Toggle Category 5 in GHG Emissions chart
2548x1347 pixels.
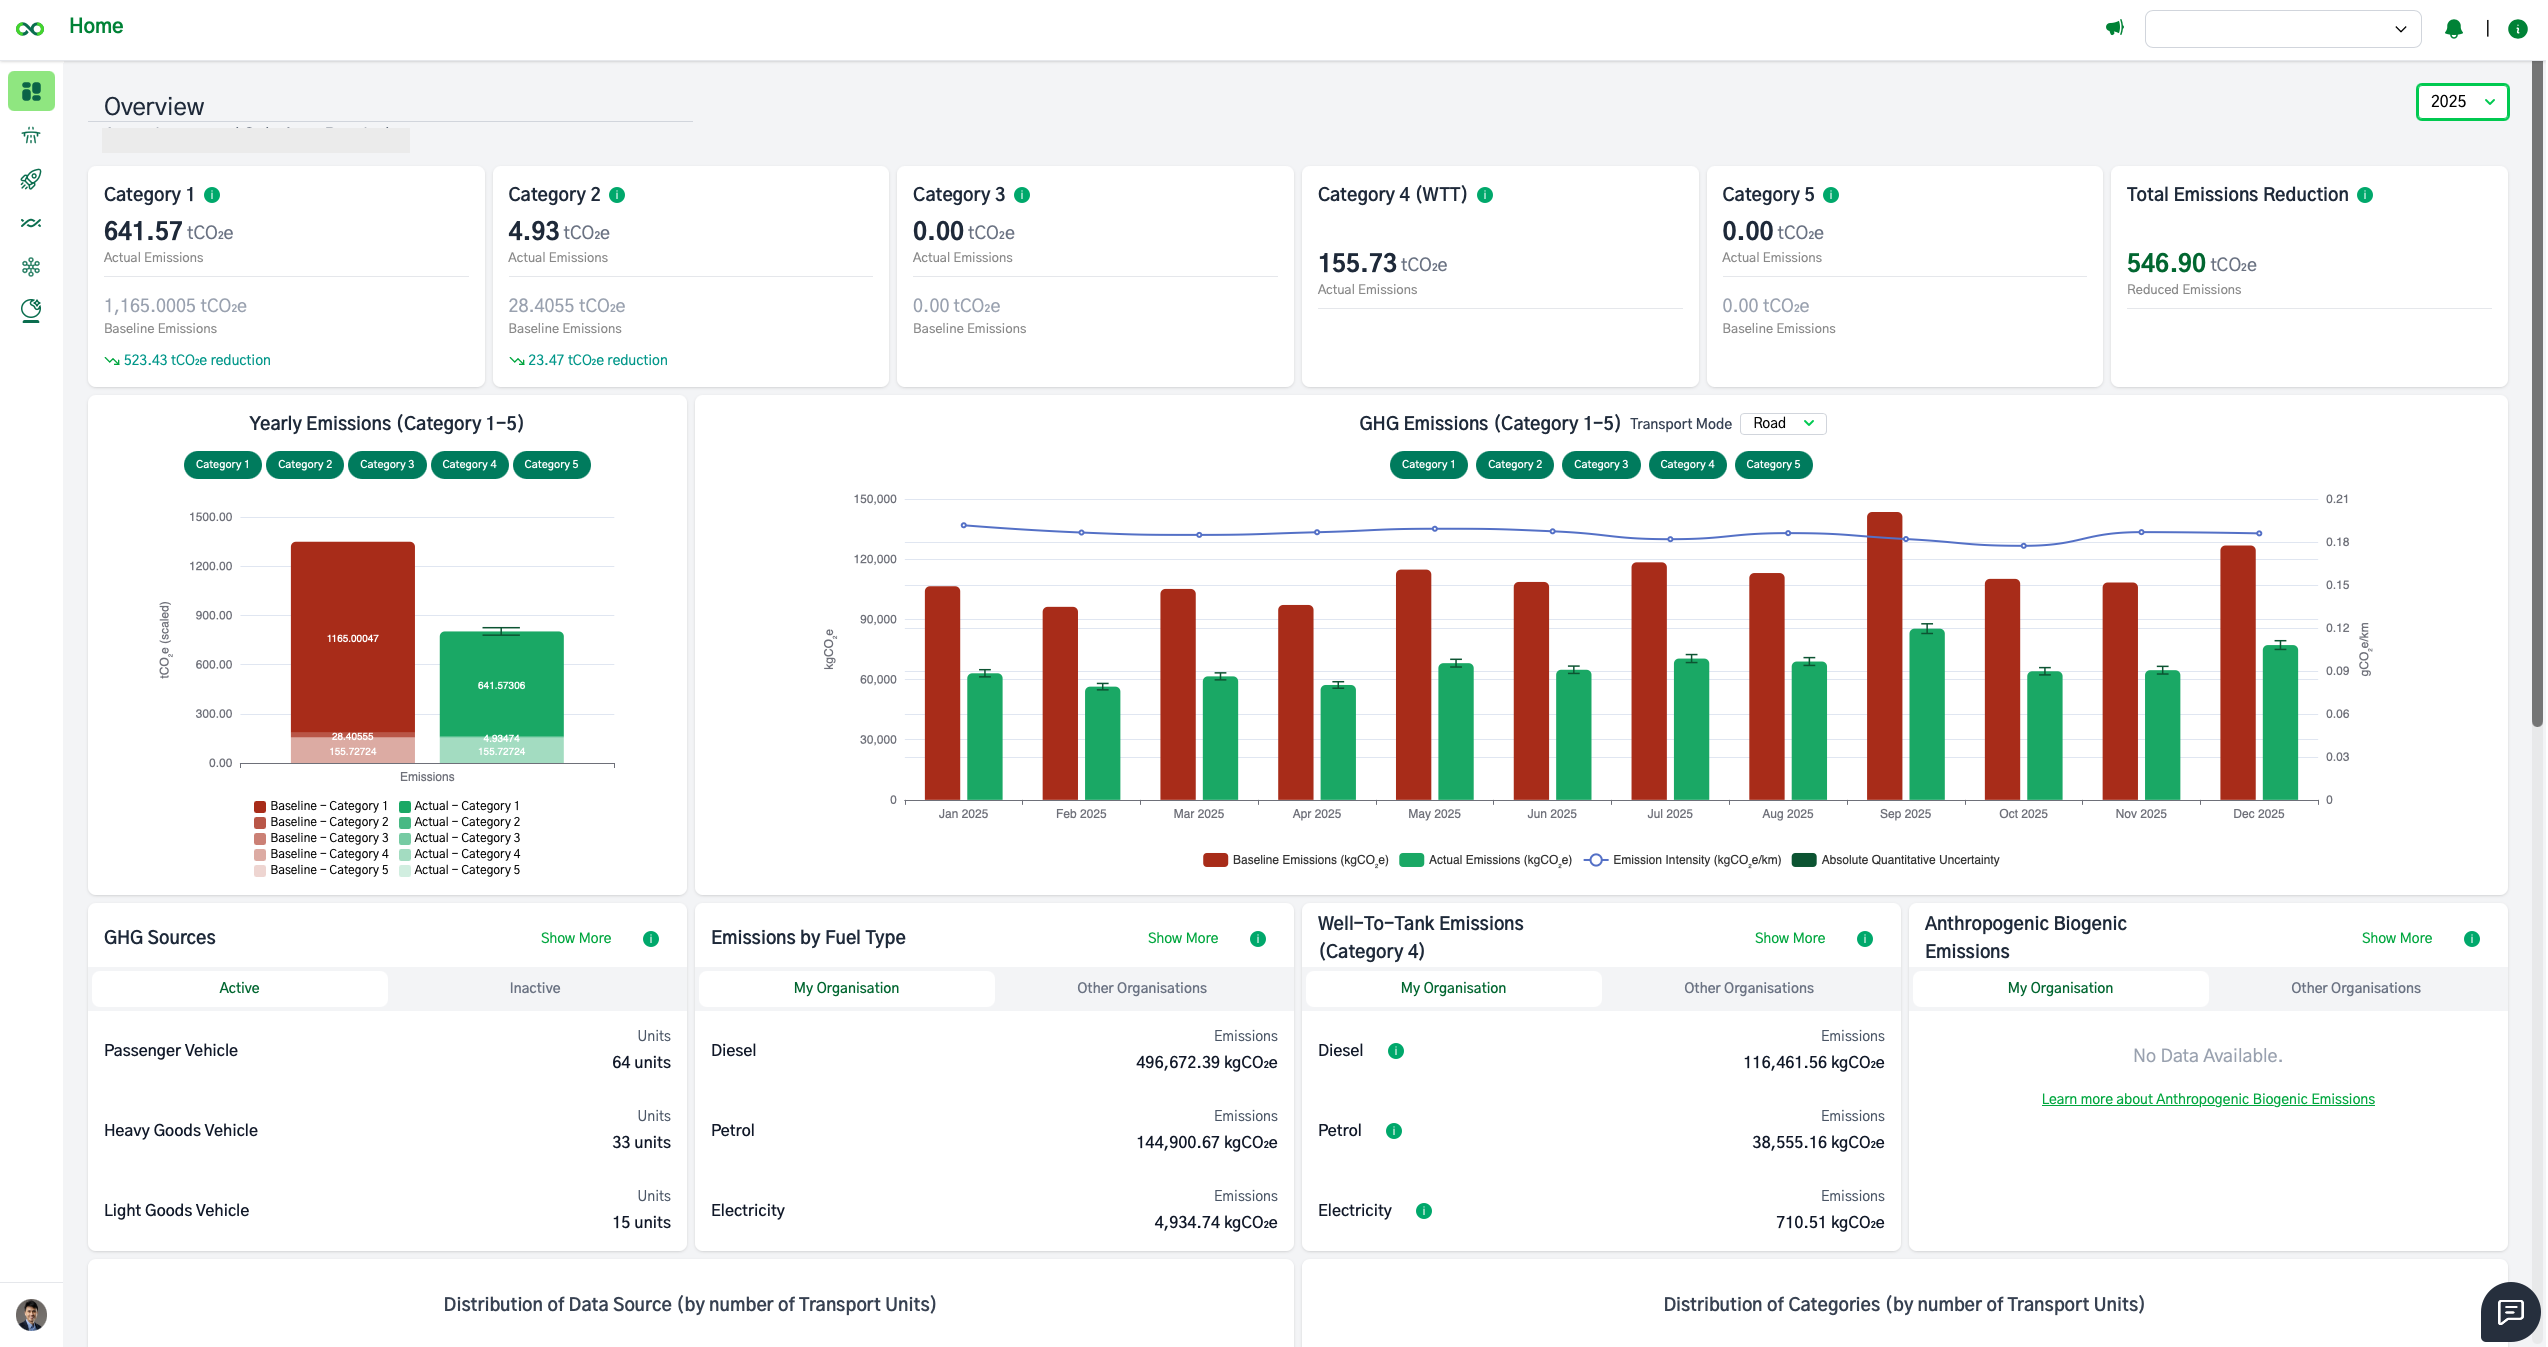1773,465
